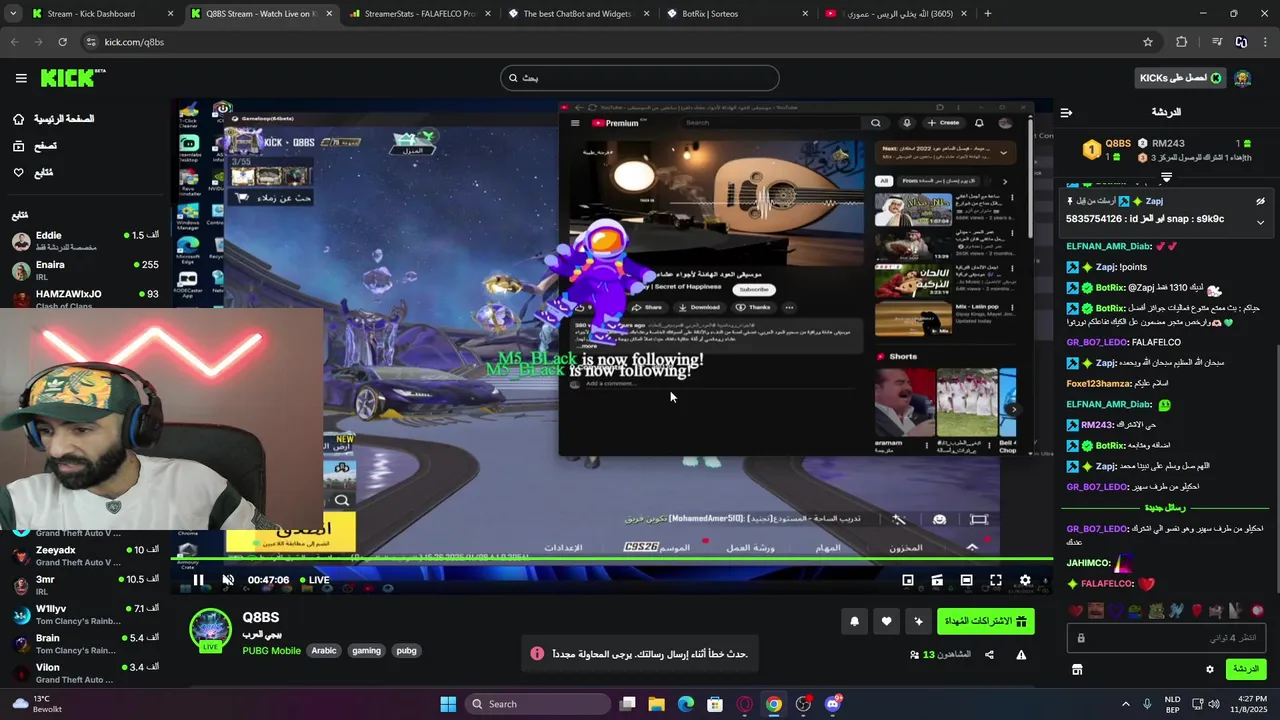Screen dimensions: 1280x720
Task: Switch to The best ChatBot and Widgets tab
Action: tap(577, 14)
